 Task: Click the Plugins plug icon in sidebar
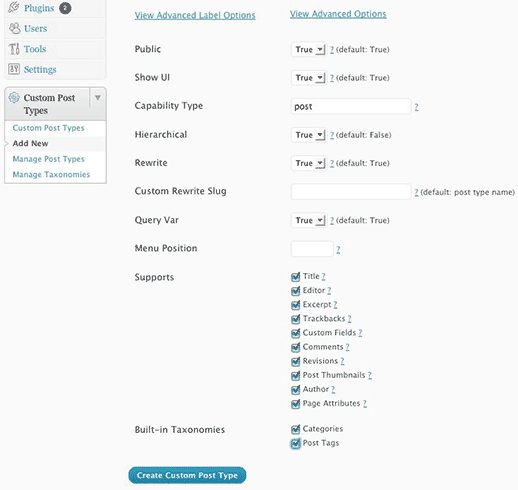click(x=14, y=7)
